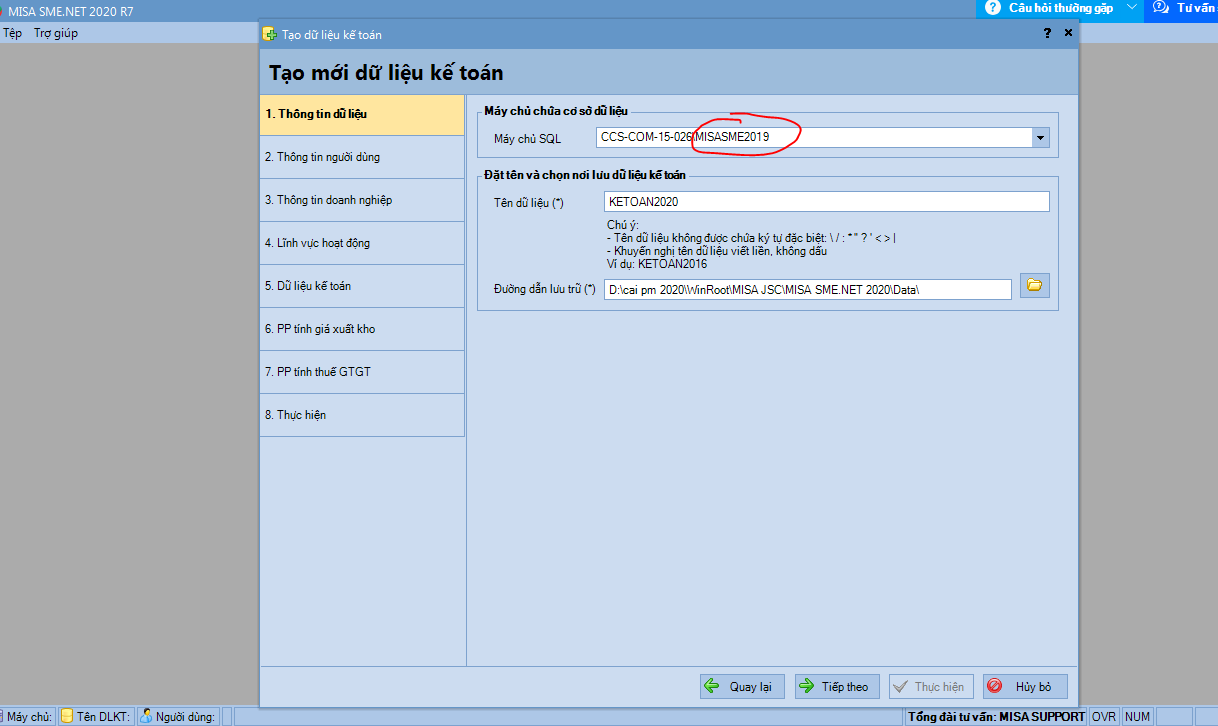Click the MISA SME.NET app icon in title bar
The image size is (1218, 726).
click(2, 10)
